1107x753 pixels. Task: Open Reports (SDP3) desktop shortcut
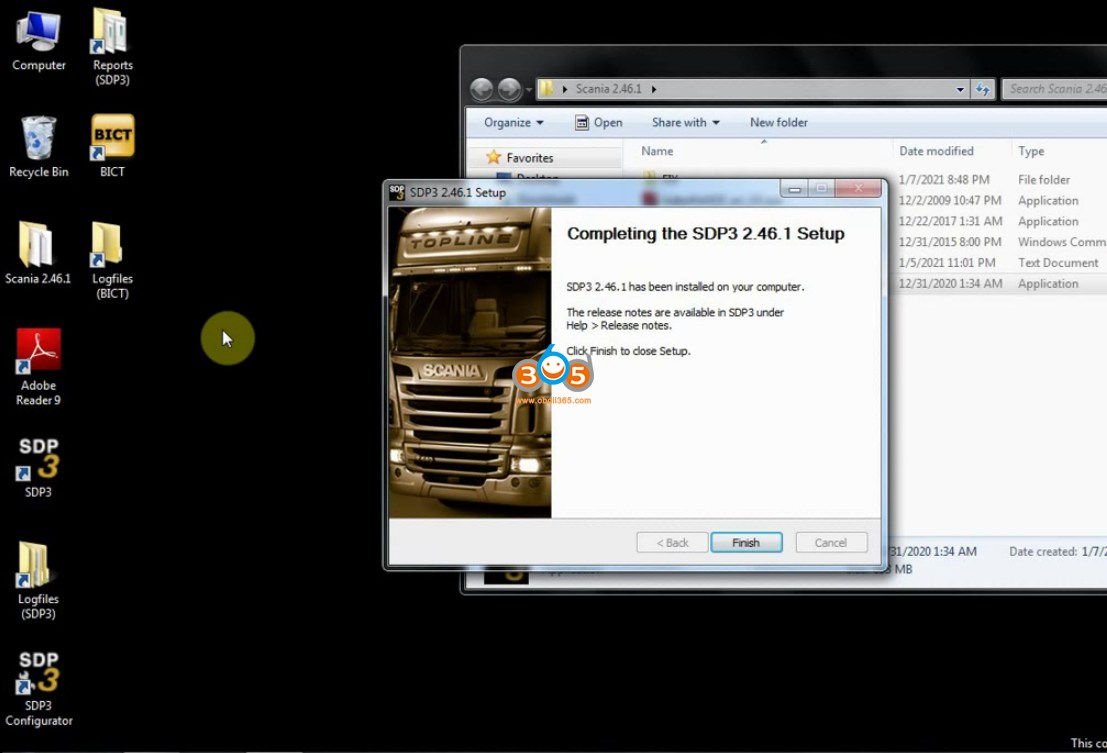click(112, 47)
